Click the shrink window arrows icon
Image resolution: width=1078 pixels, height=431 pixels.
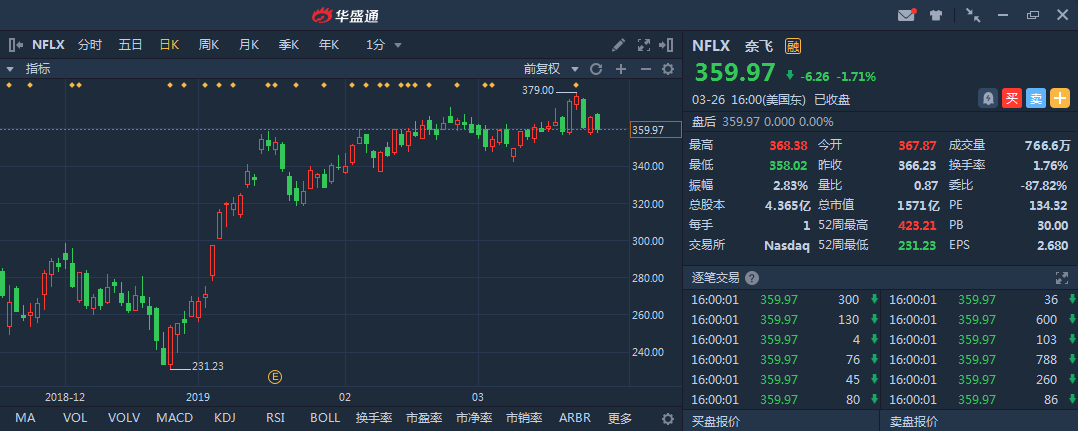(x=973, y=15)
